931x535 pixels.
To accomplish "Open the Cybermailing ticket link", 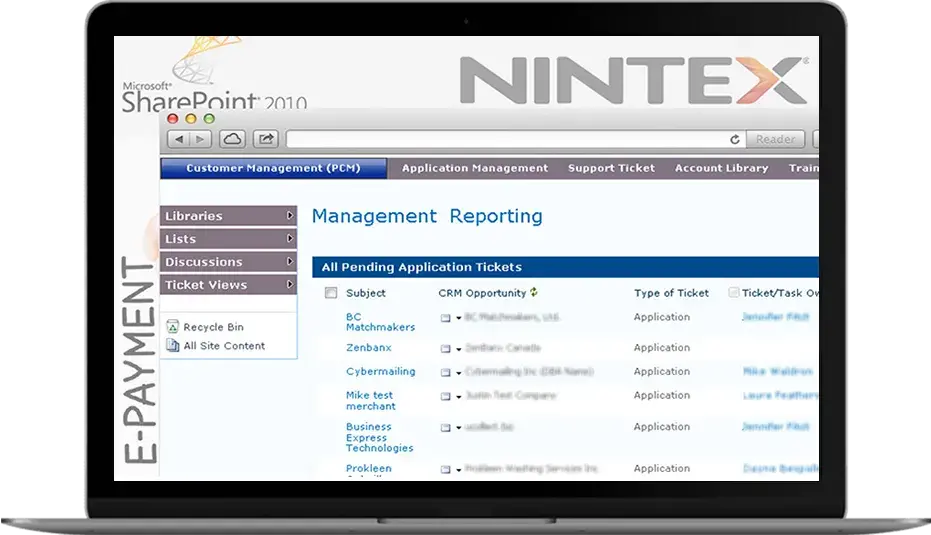I will coord(381,371).
